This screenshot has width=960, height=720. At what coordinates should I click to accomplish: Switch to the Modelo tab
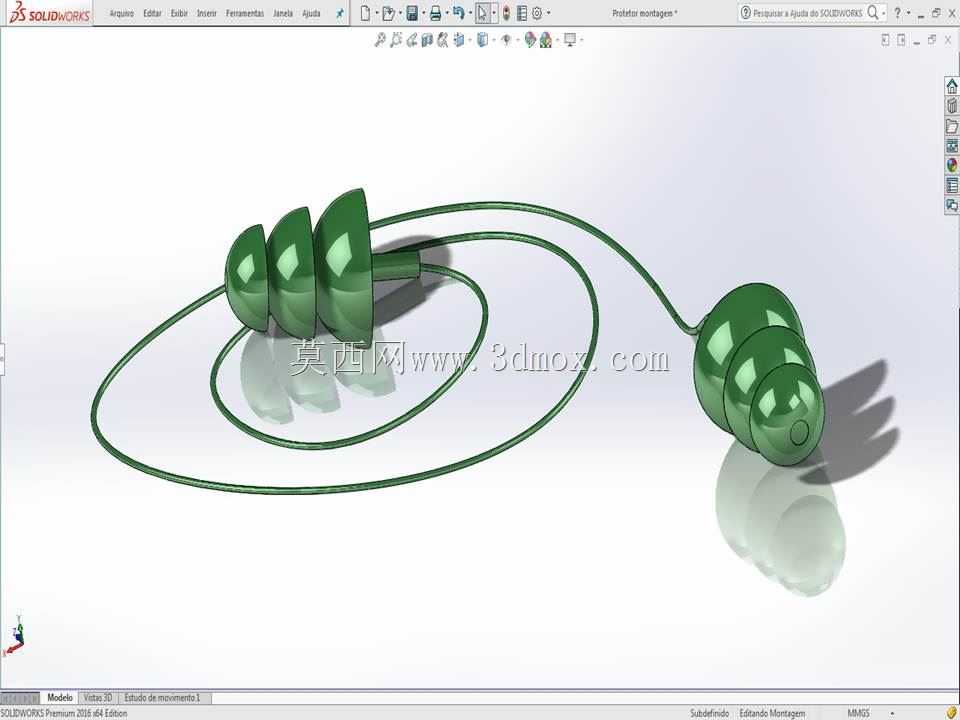pos(59,697)
